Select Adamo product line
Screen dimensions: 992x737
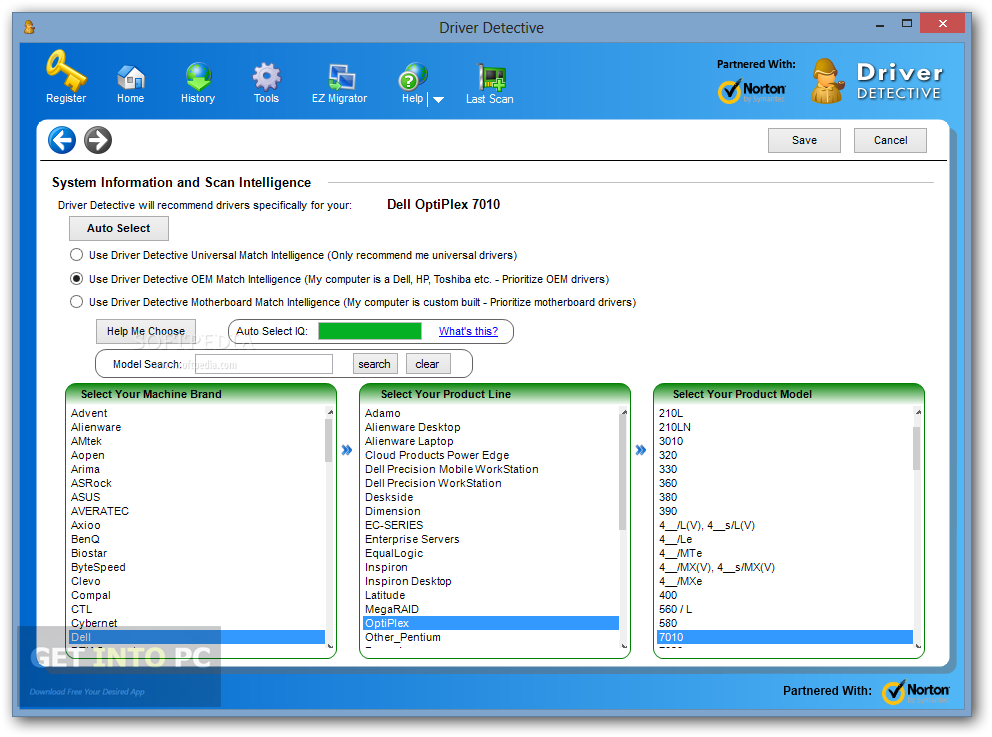point(383,413)
